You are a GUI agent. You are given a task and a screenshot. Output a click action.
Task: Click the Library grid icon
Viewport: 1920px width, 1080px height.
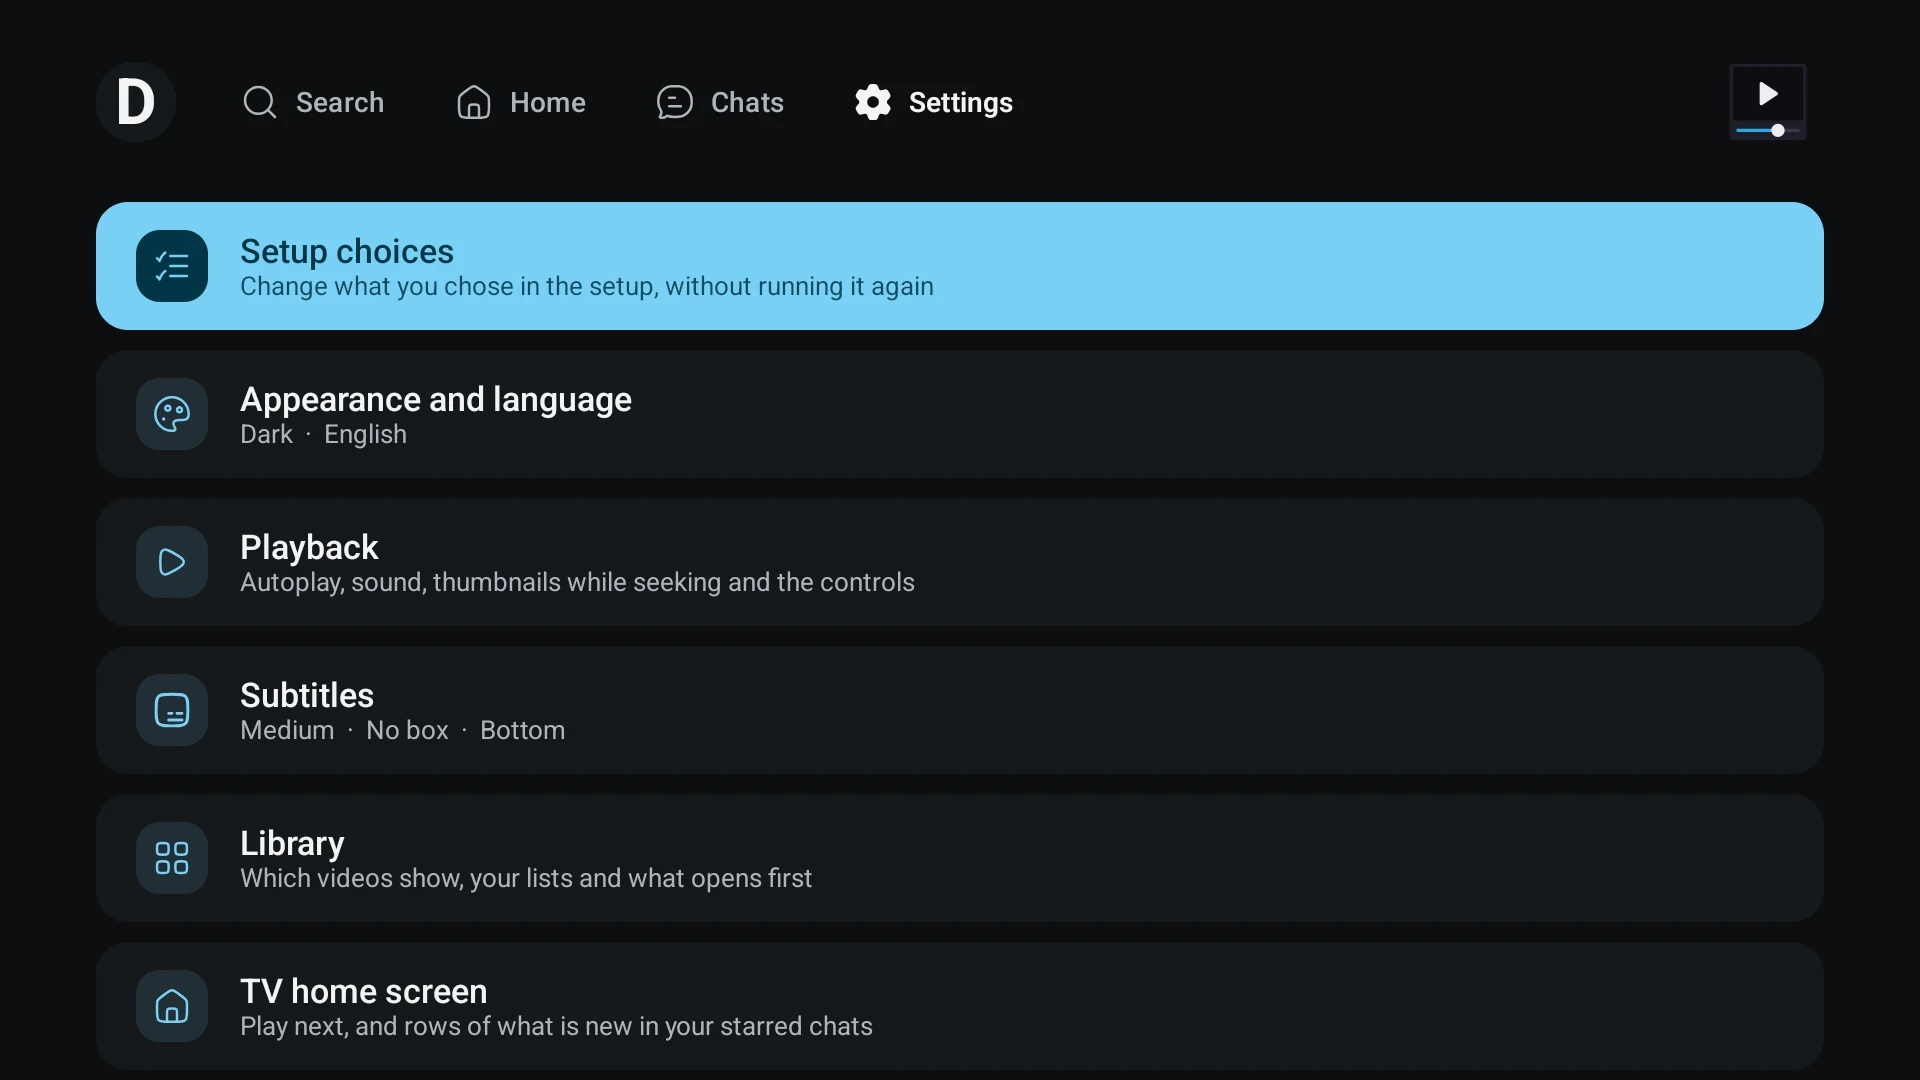click(x=172, y=858)
